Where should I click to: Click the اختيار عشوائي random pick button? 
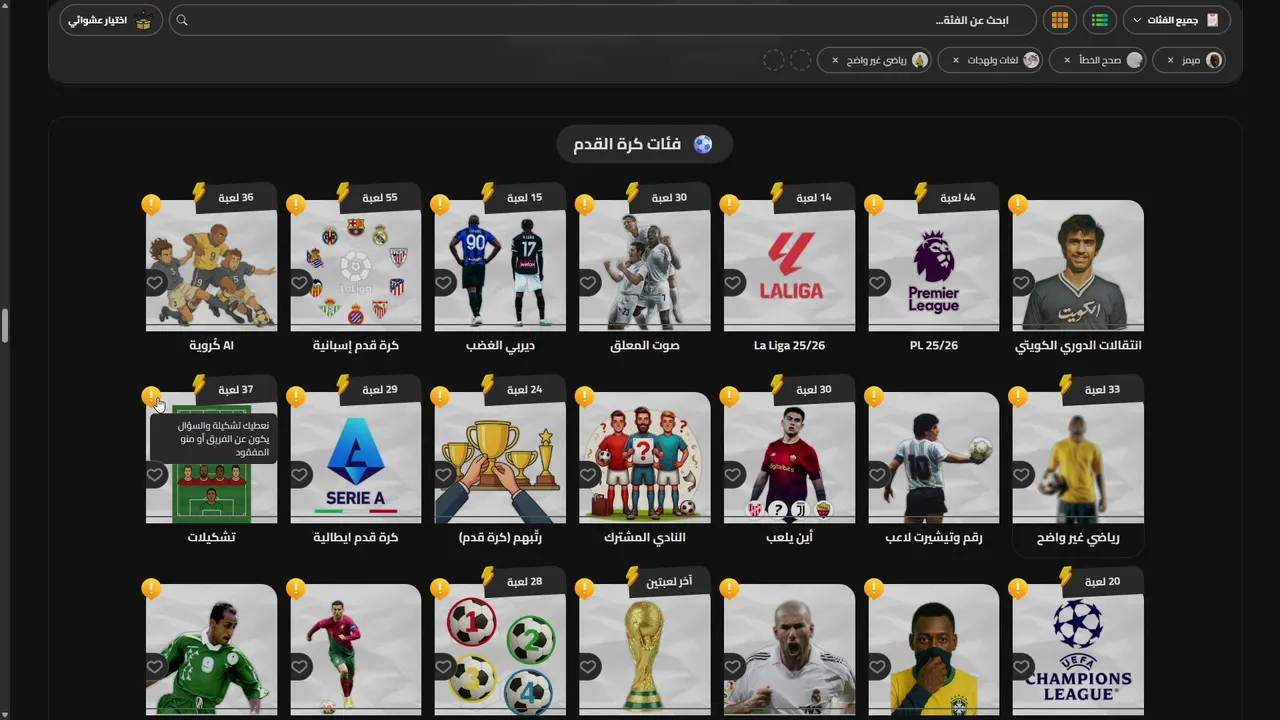tap(111, 20)
